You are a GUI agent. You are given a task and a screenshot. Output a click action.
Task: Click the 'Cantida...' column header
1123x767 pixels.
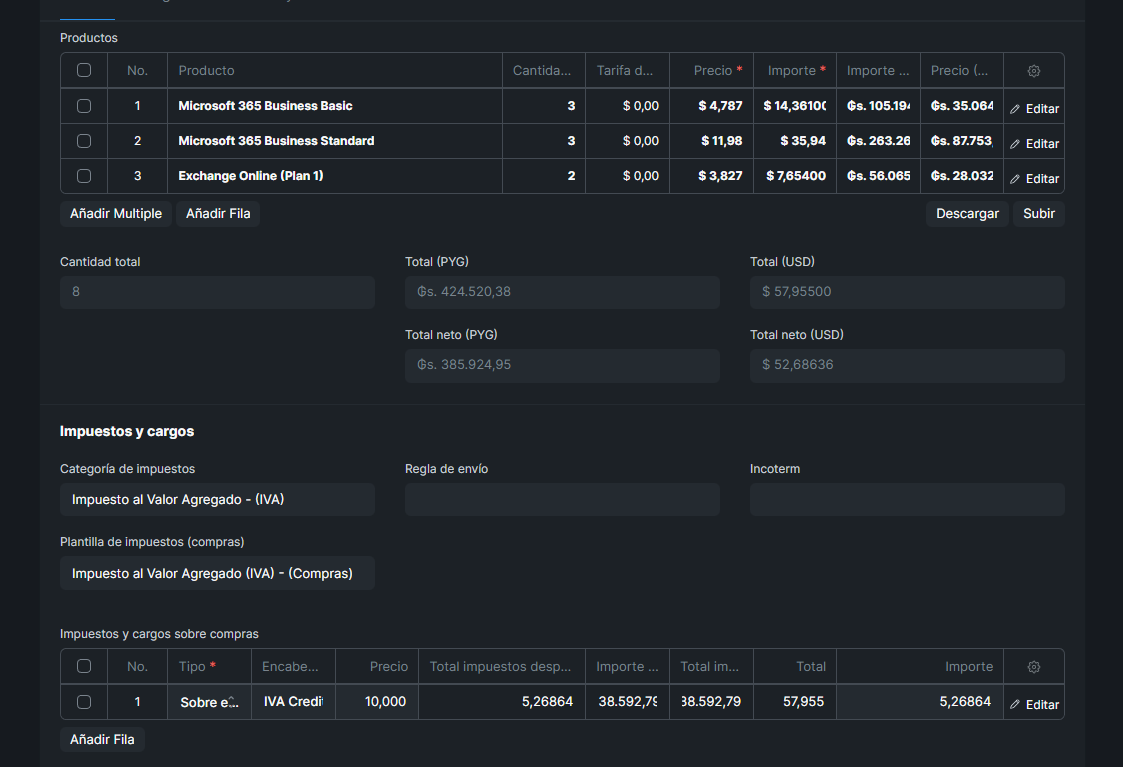point(544,70)
